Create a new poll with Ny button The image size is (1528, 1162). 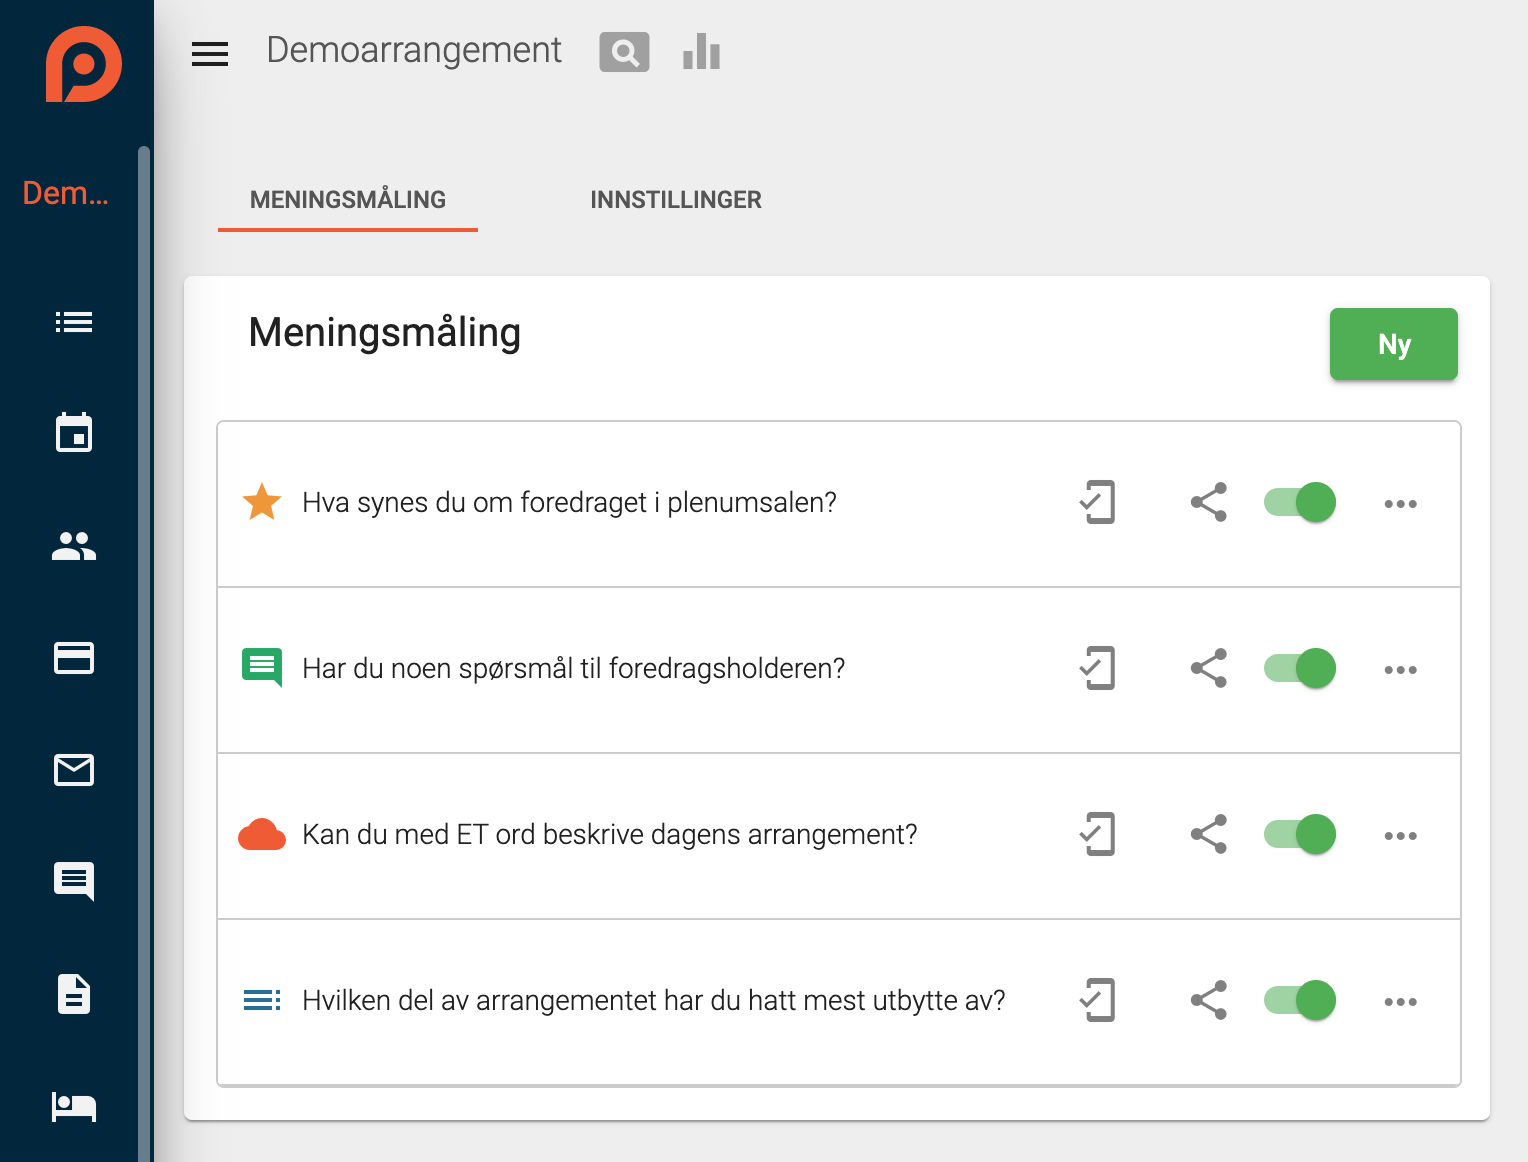(1393, 344)
